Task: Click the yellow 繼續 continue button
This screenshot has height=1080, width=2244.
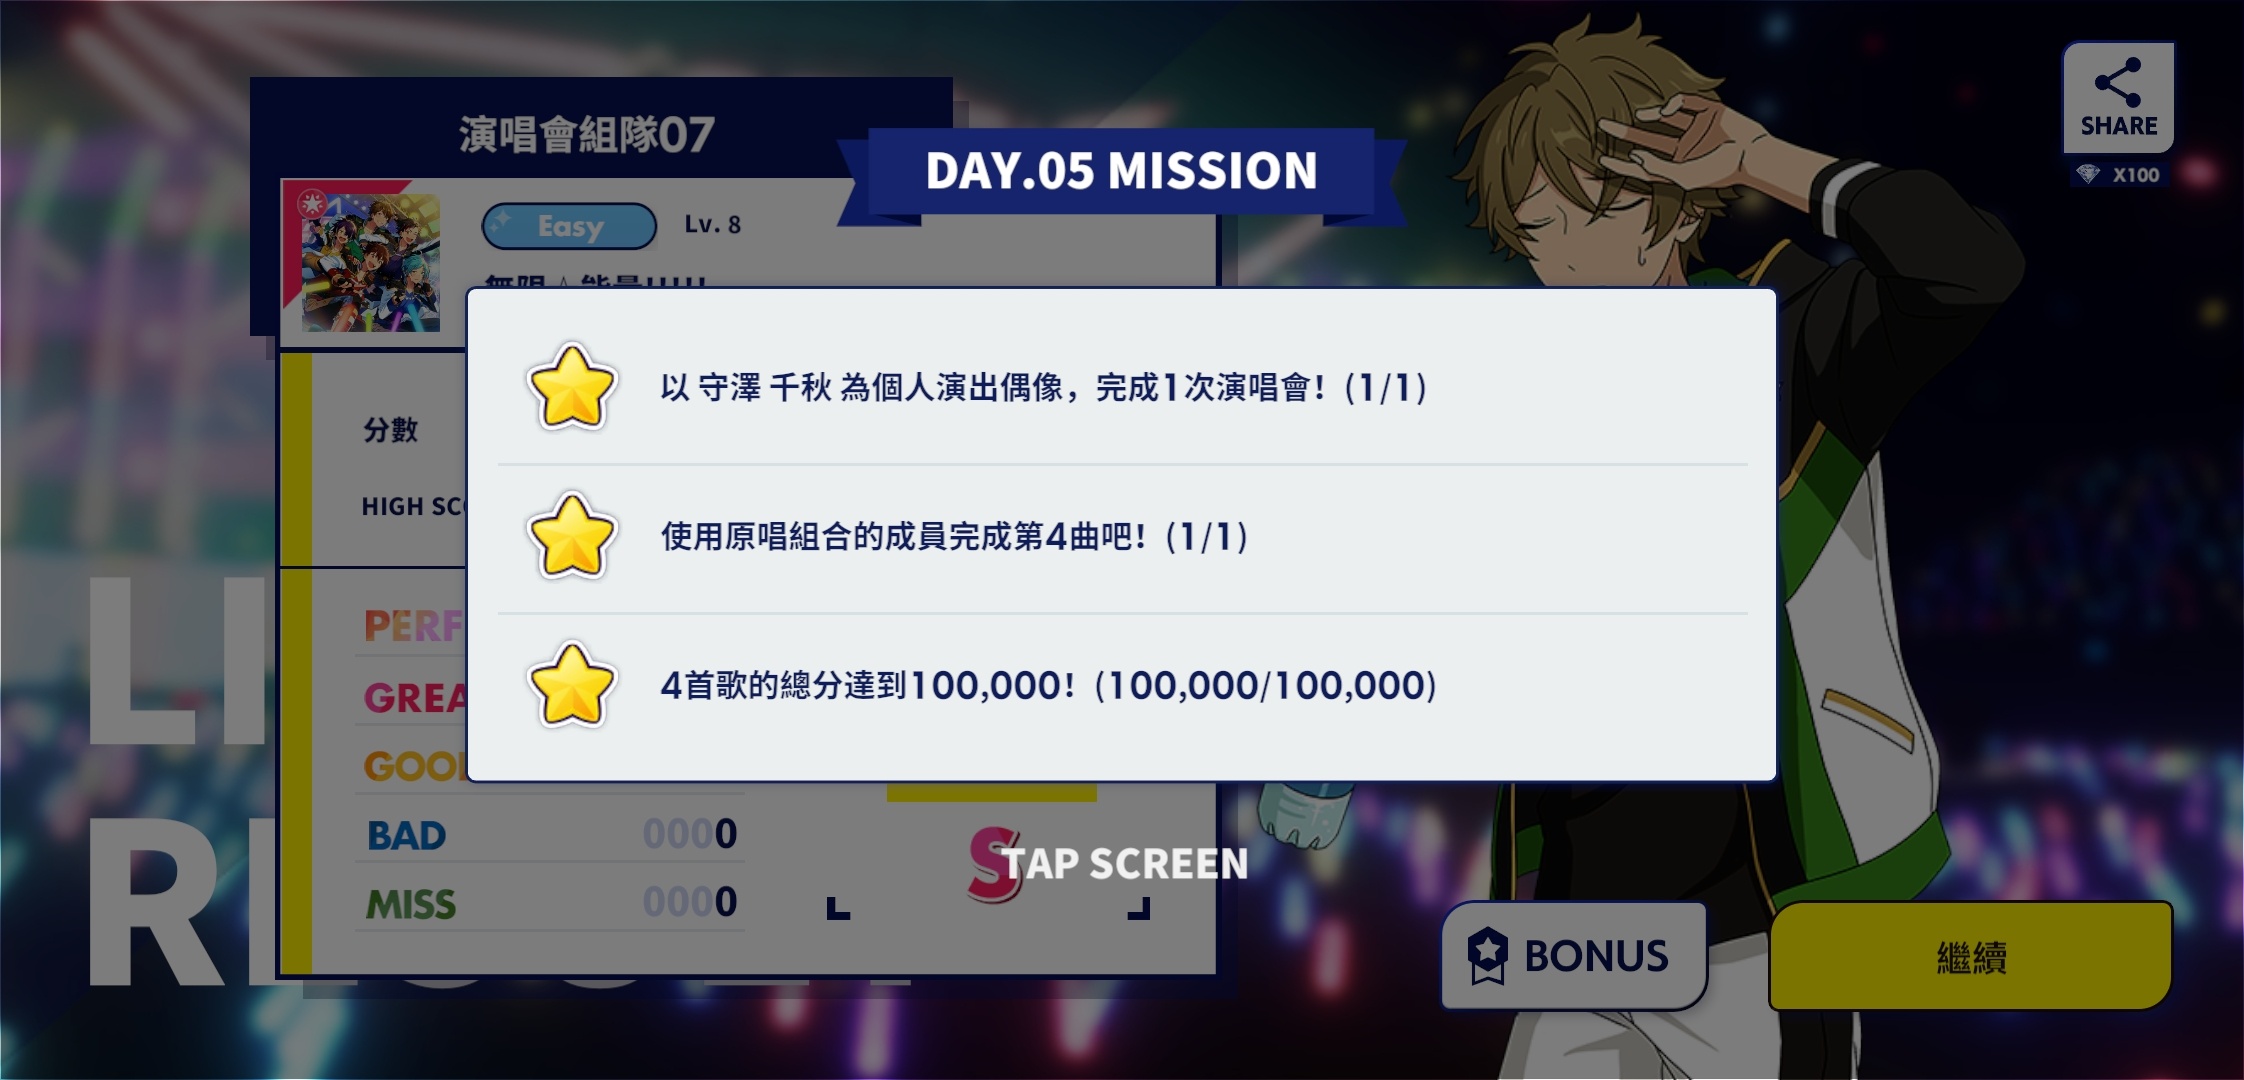Action: click(1970, 956)
